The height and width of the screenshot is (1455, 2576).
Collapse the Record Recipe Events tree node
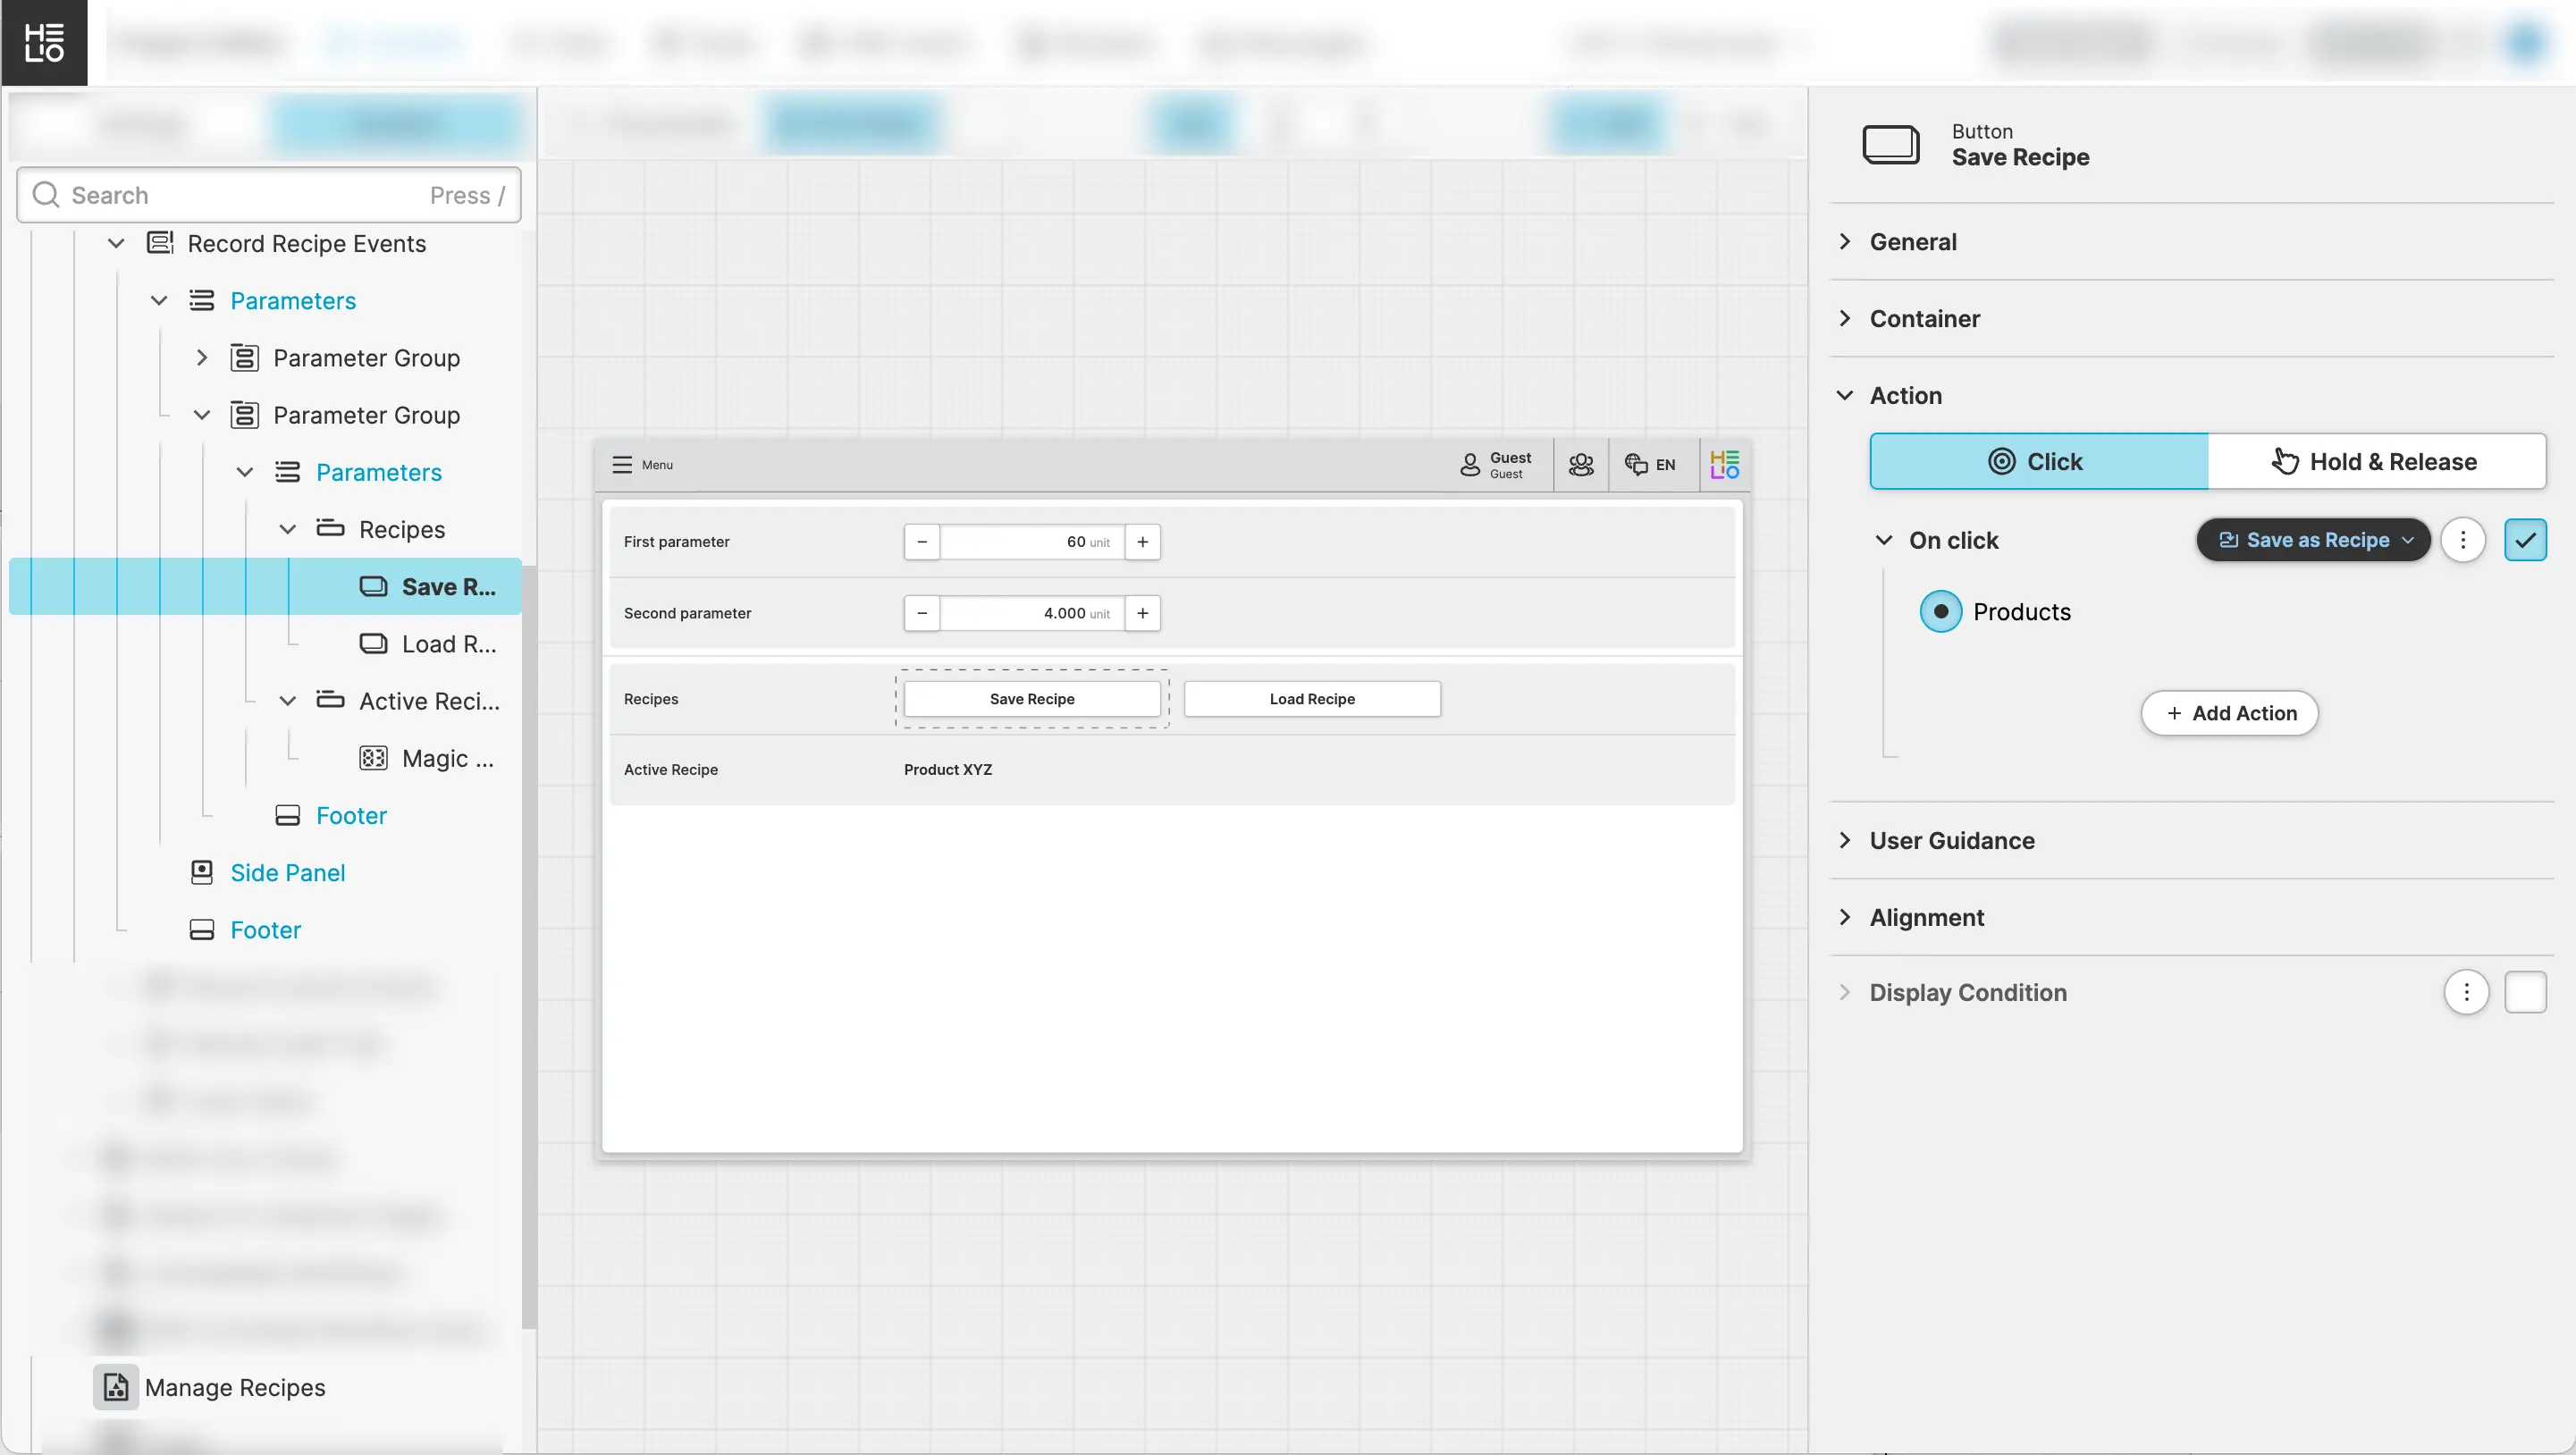116,244
